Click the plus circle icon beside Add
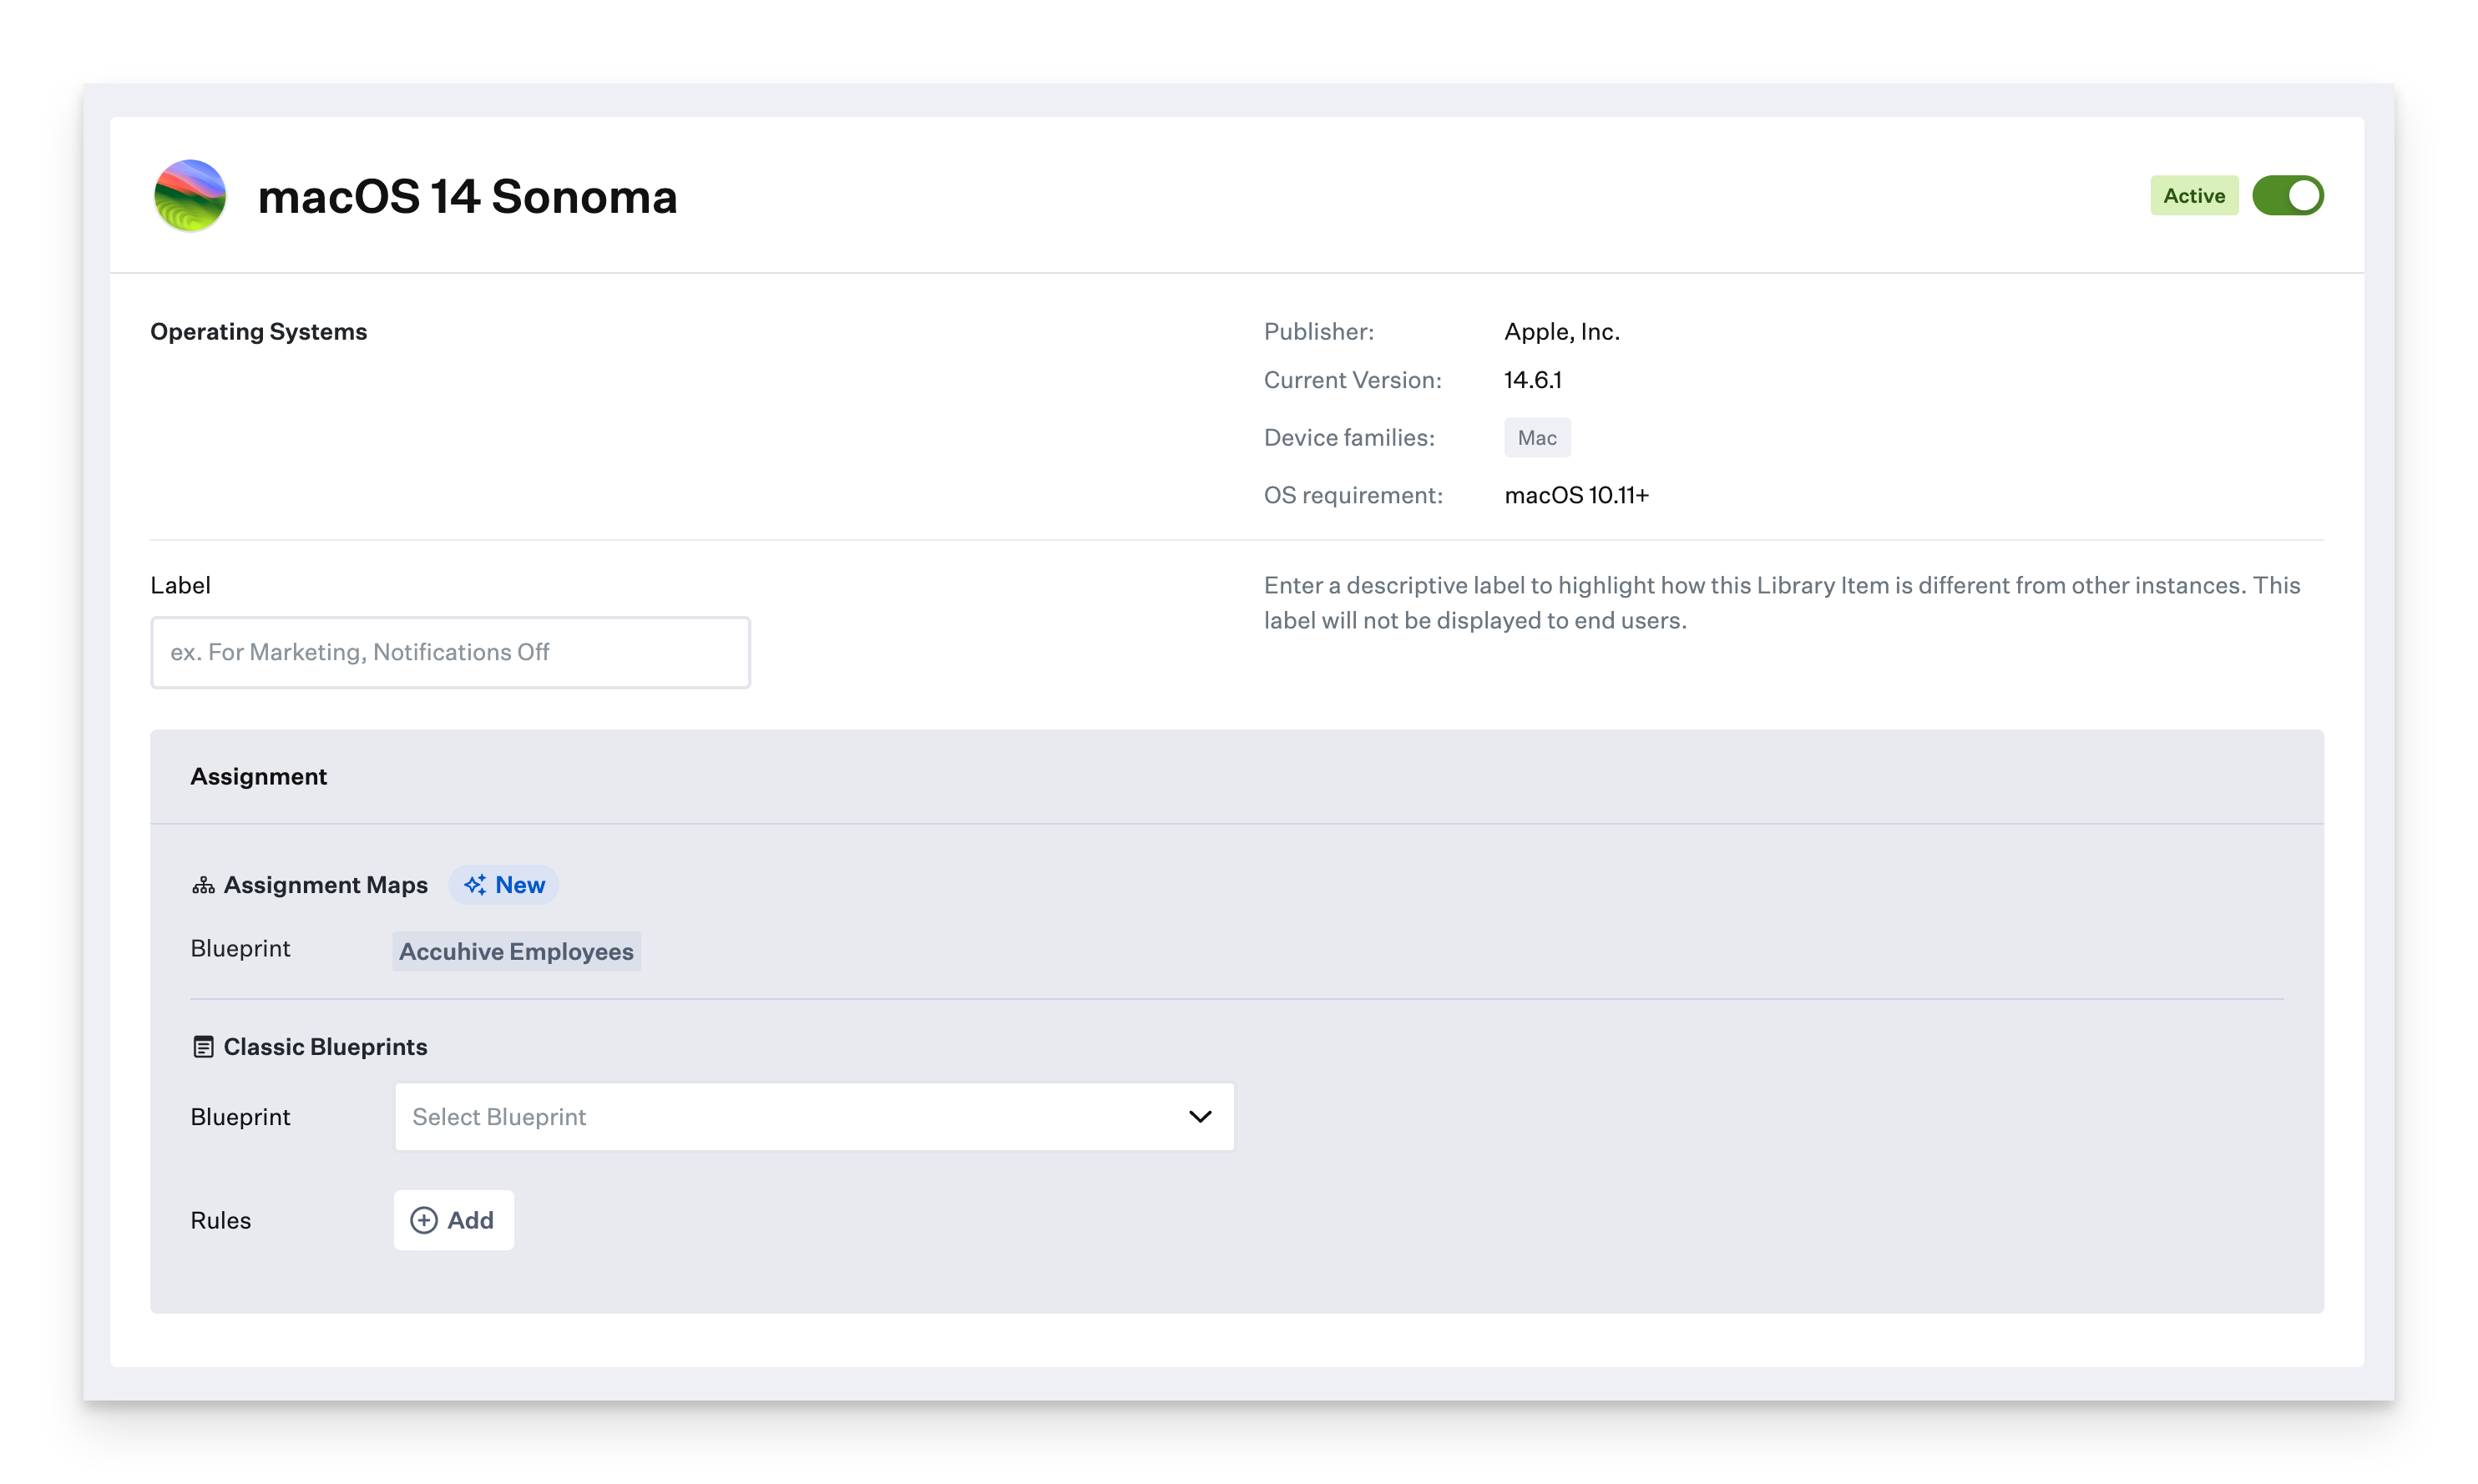This screenshot has height=1484, width=2478. (424, 1220)
